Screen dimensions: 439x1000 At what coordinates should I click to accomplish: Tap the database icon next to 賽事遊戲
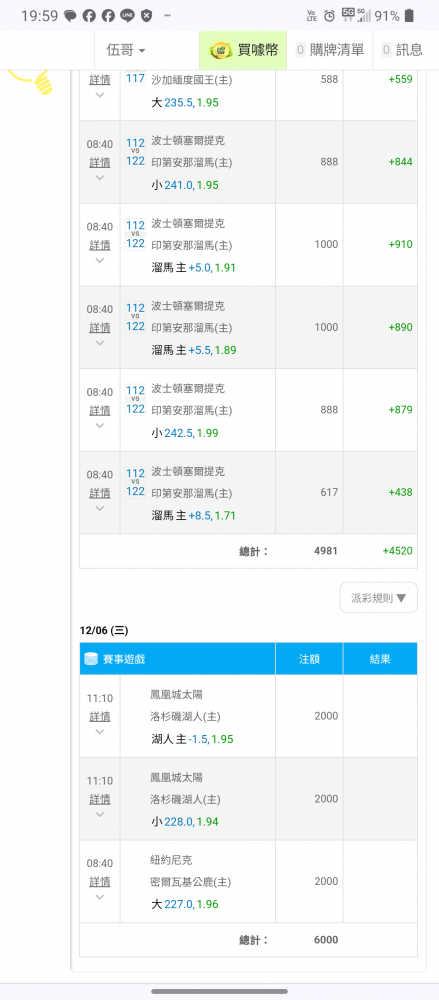click(91, 659)
